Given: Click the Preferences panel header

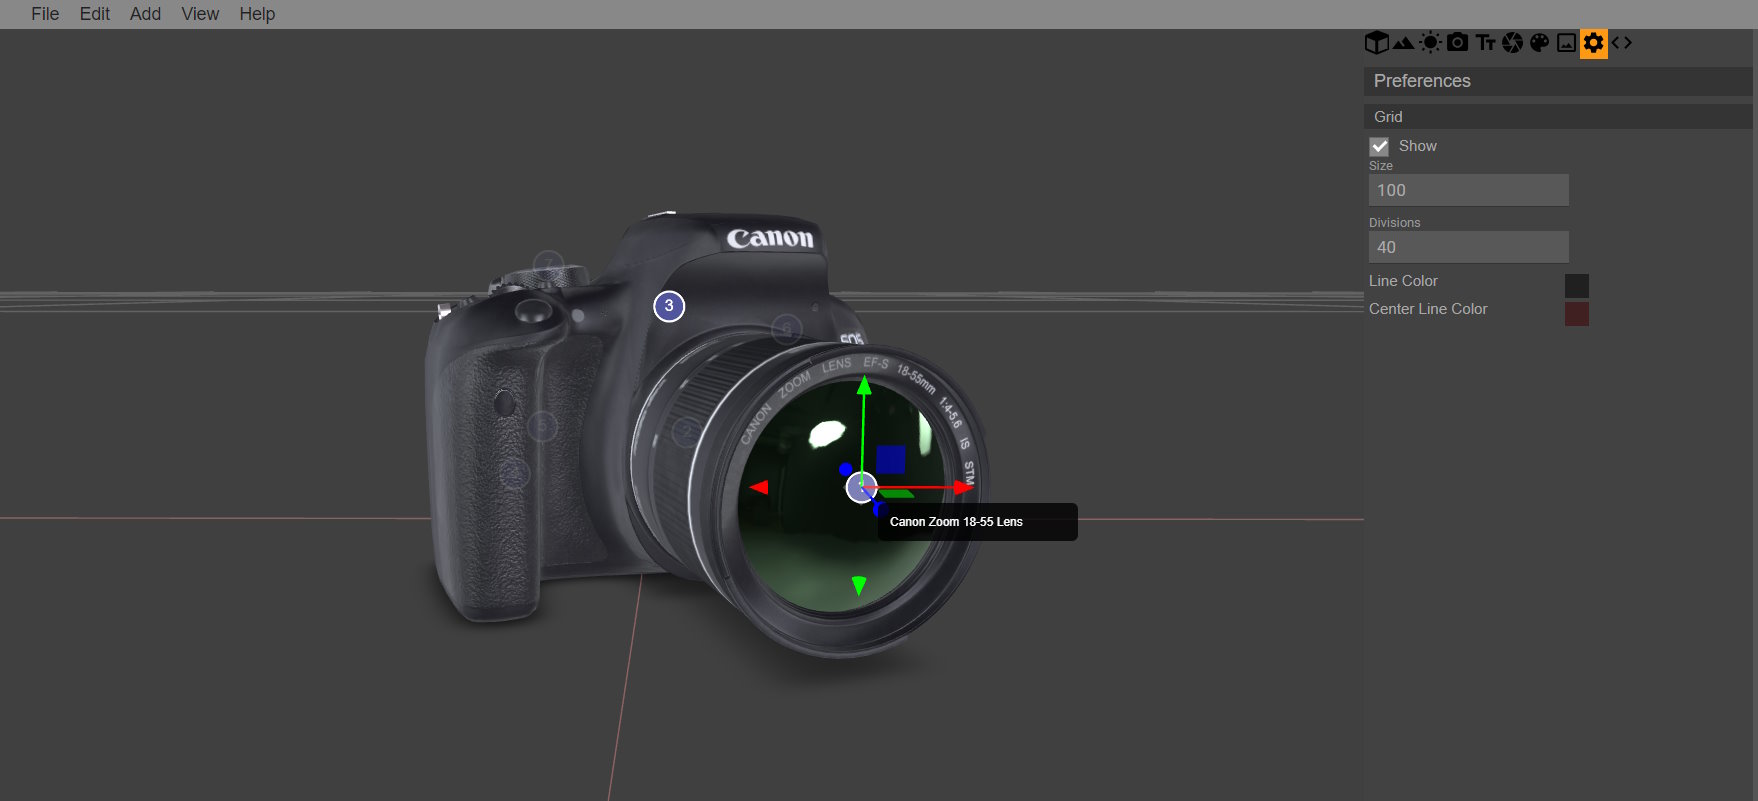Looking at the screenshot, I should point(1558,81).
